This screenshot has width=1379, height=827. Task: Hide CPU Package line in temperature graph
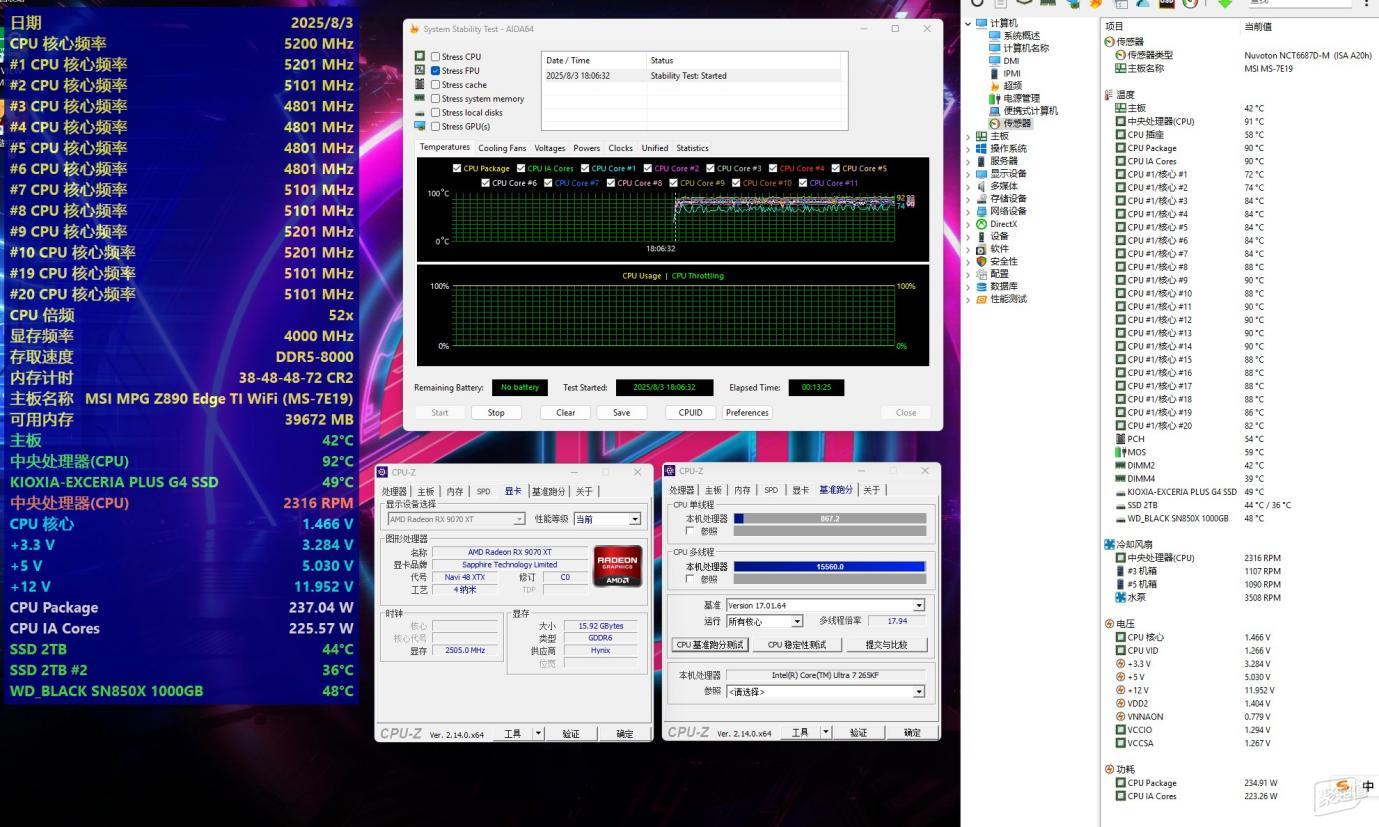pos(457,169)
